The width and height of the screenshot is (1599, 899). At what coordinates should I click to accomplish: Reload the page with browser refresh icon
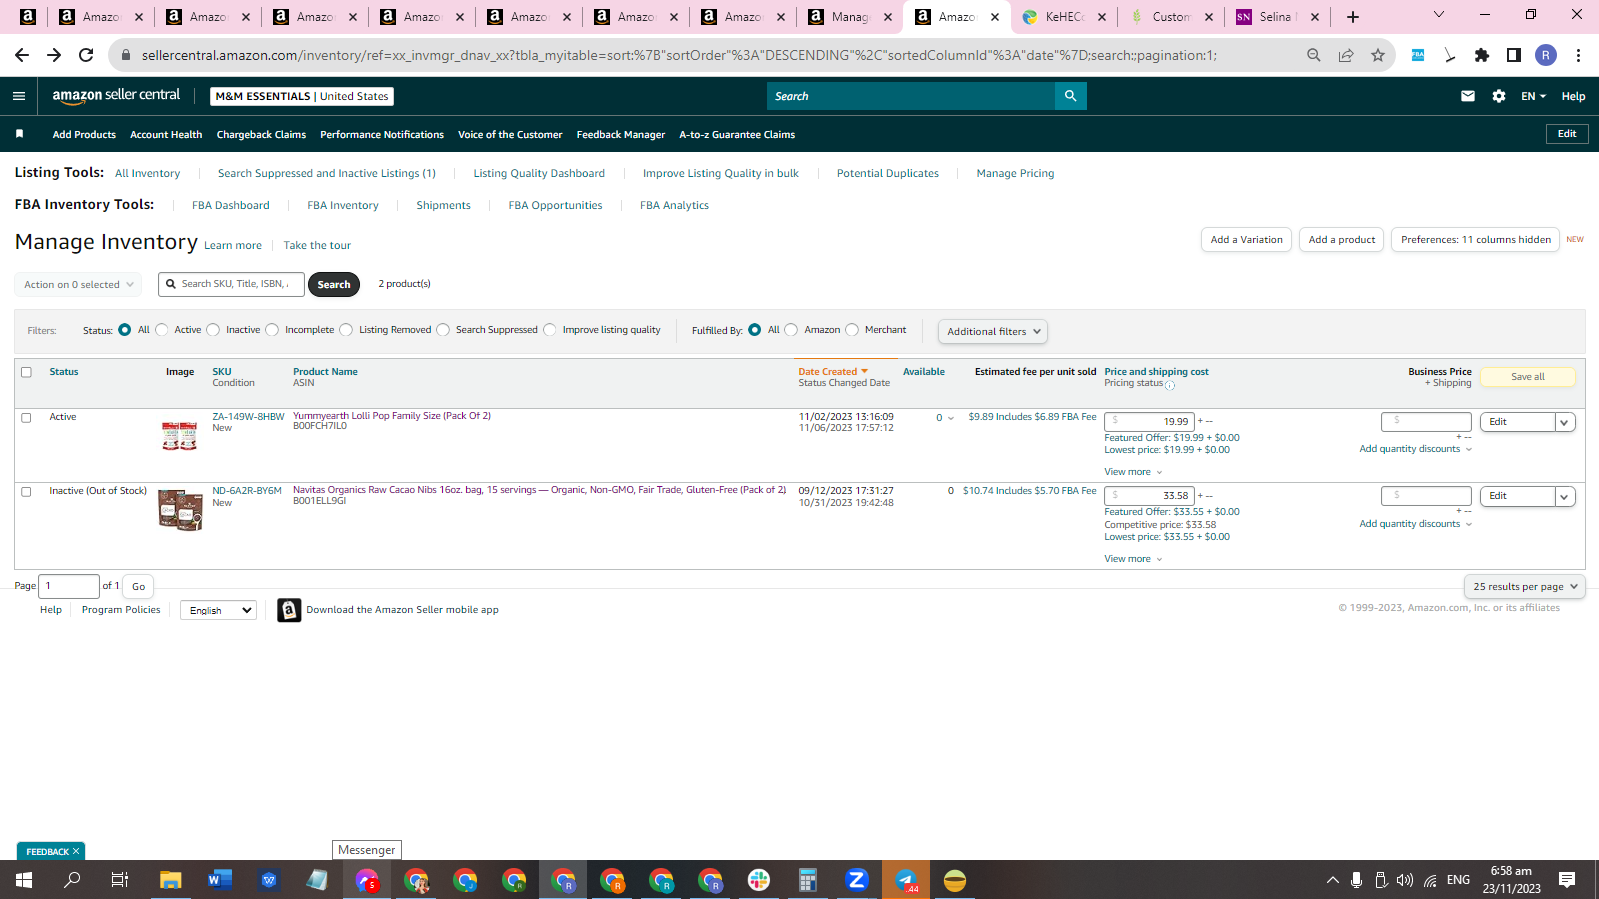click(86, 55)
